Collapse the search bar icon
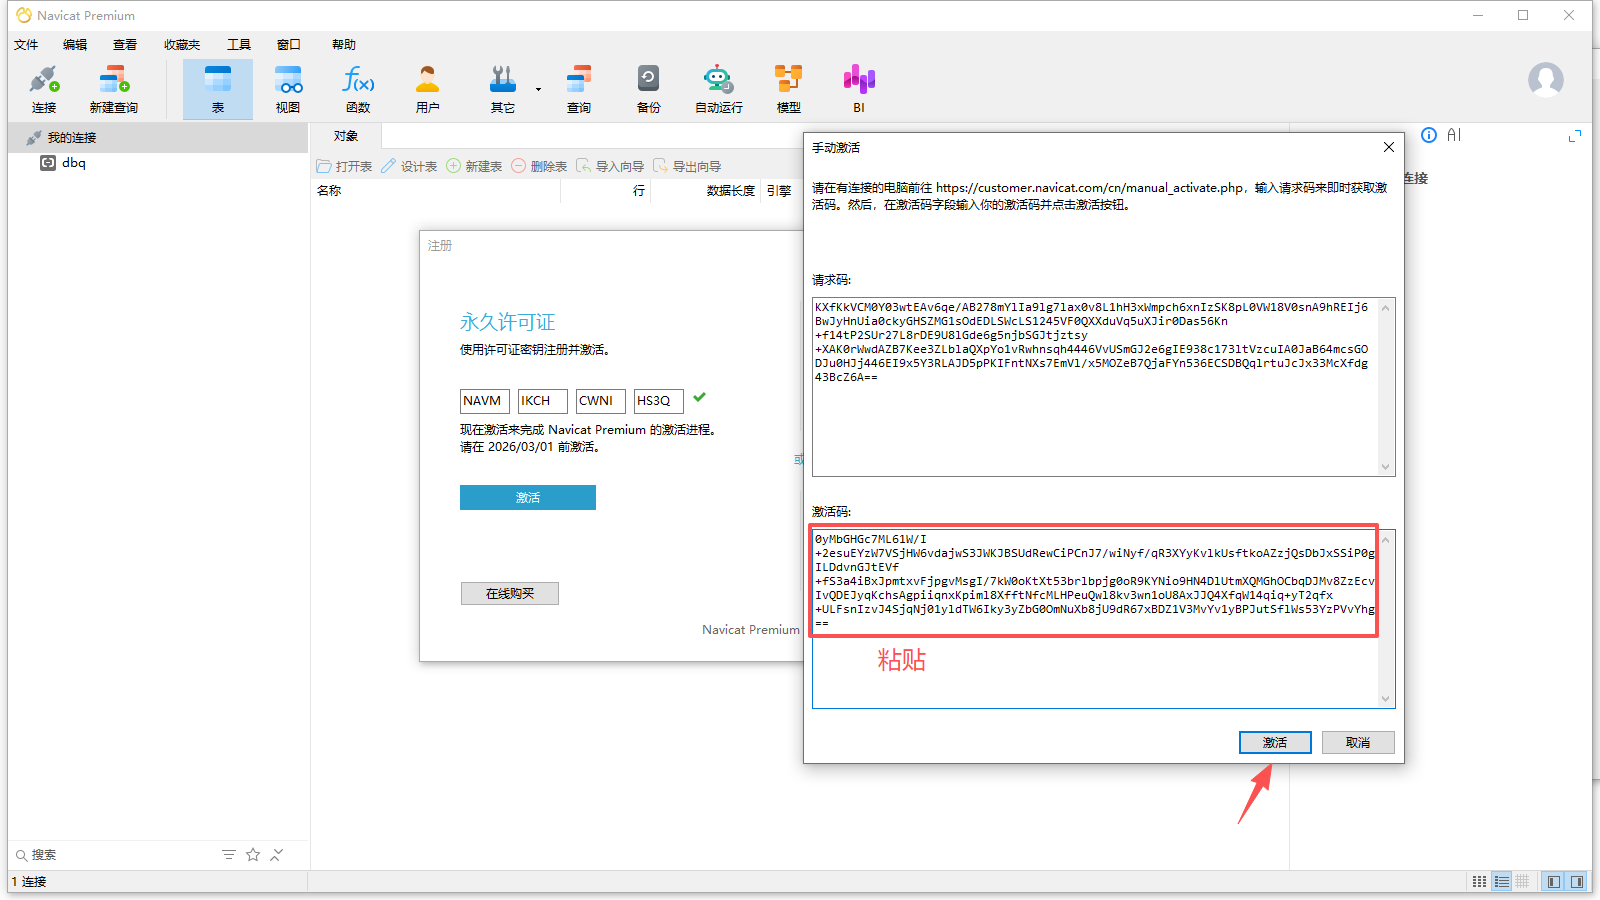Image resolution: width=1600 pixels, height=900 pixels. coord(277,854)
